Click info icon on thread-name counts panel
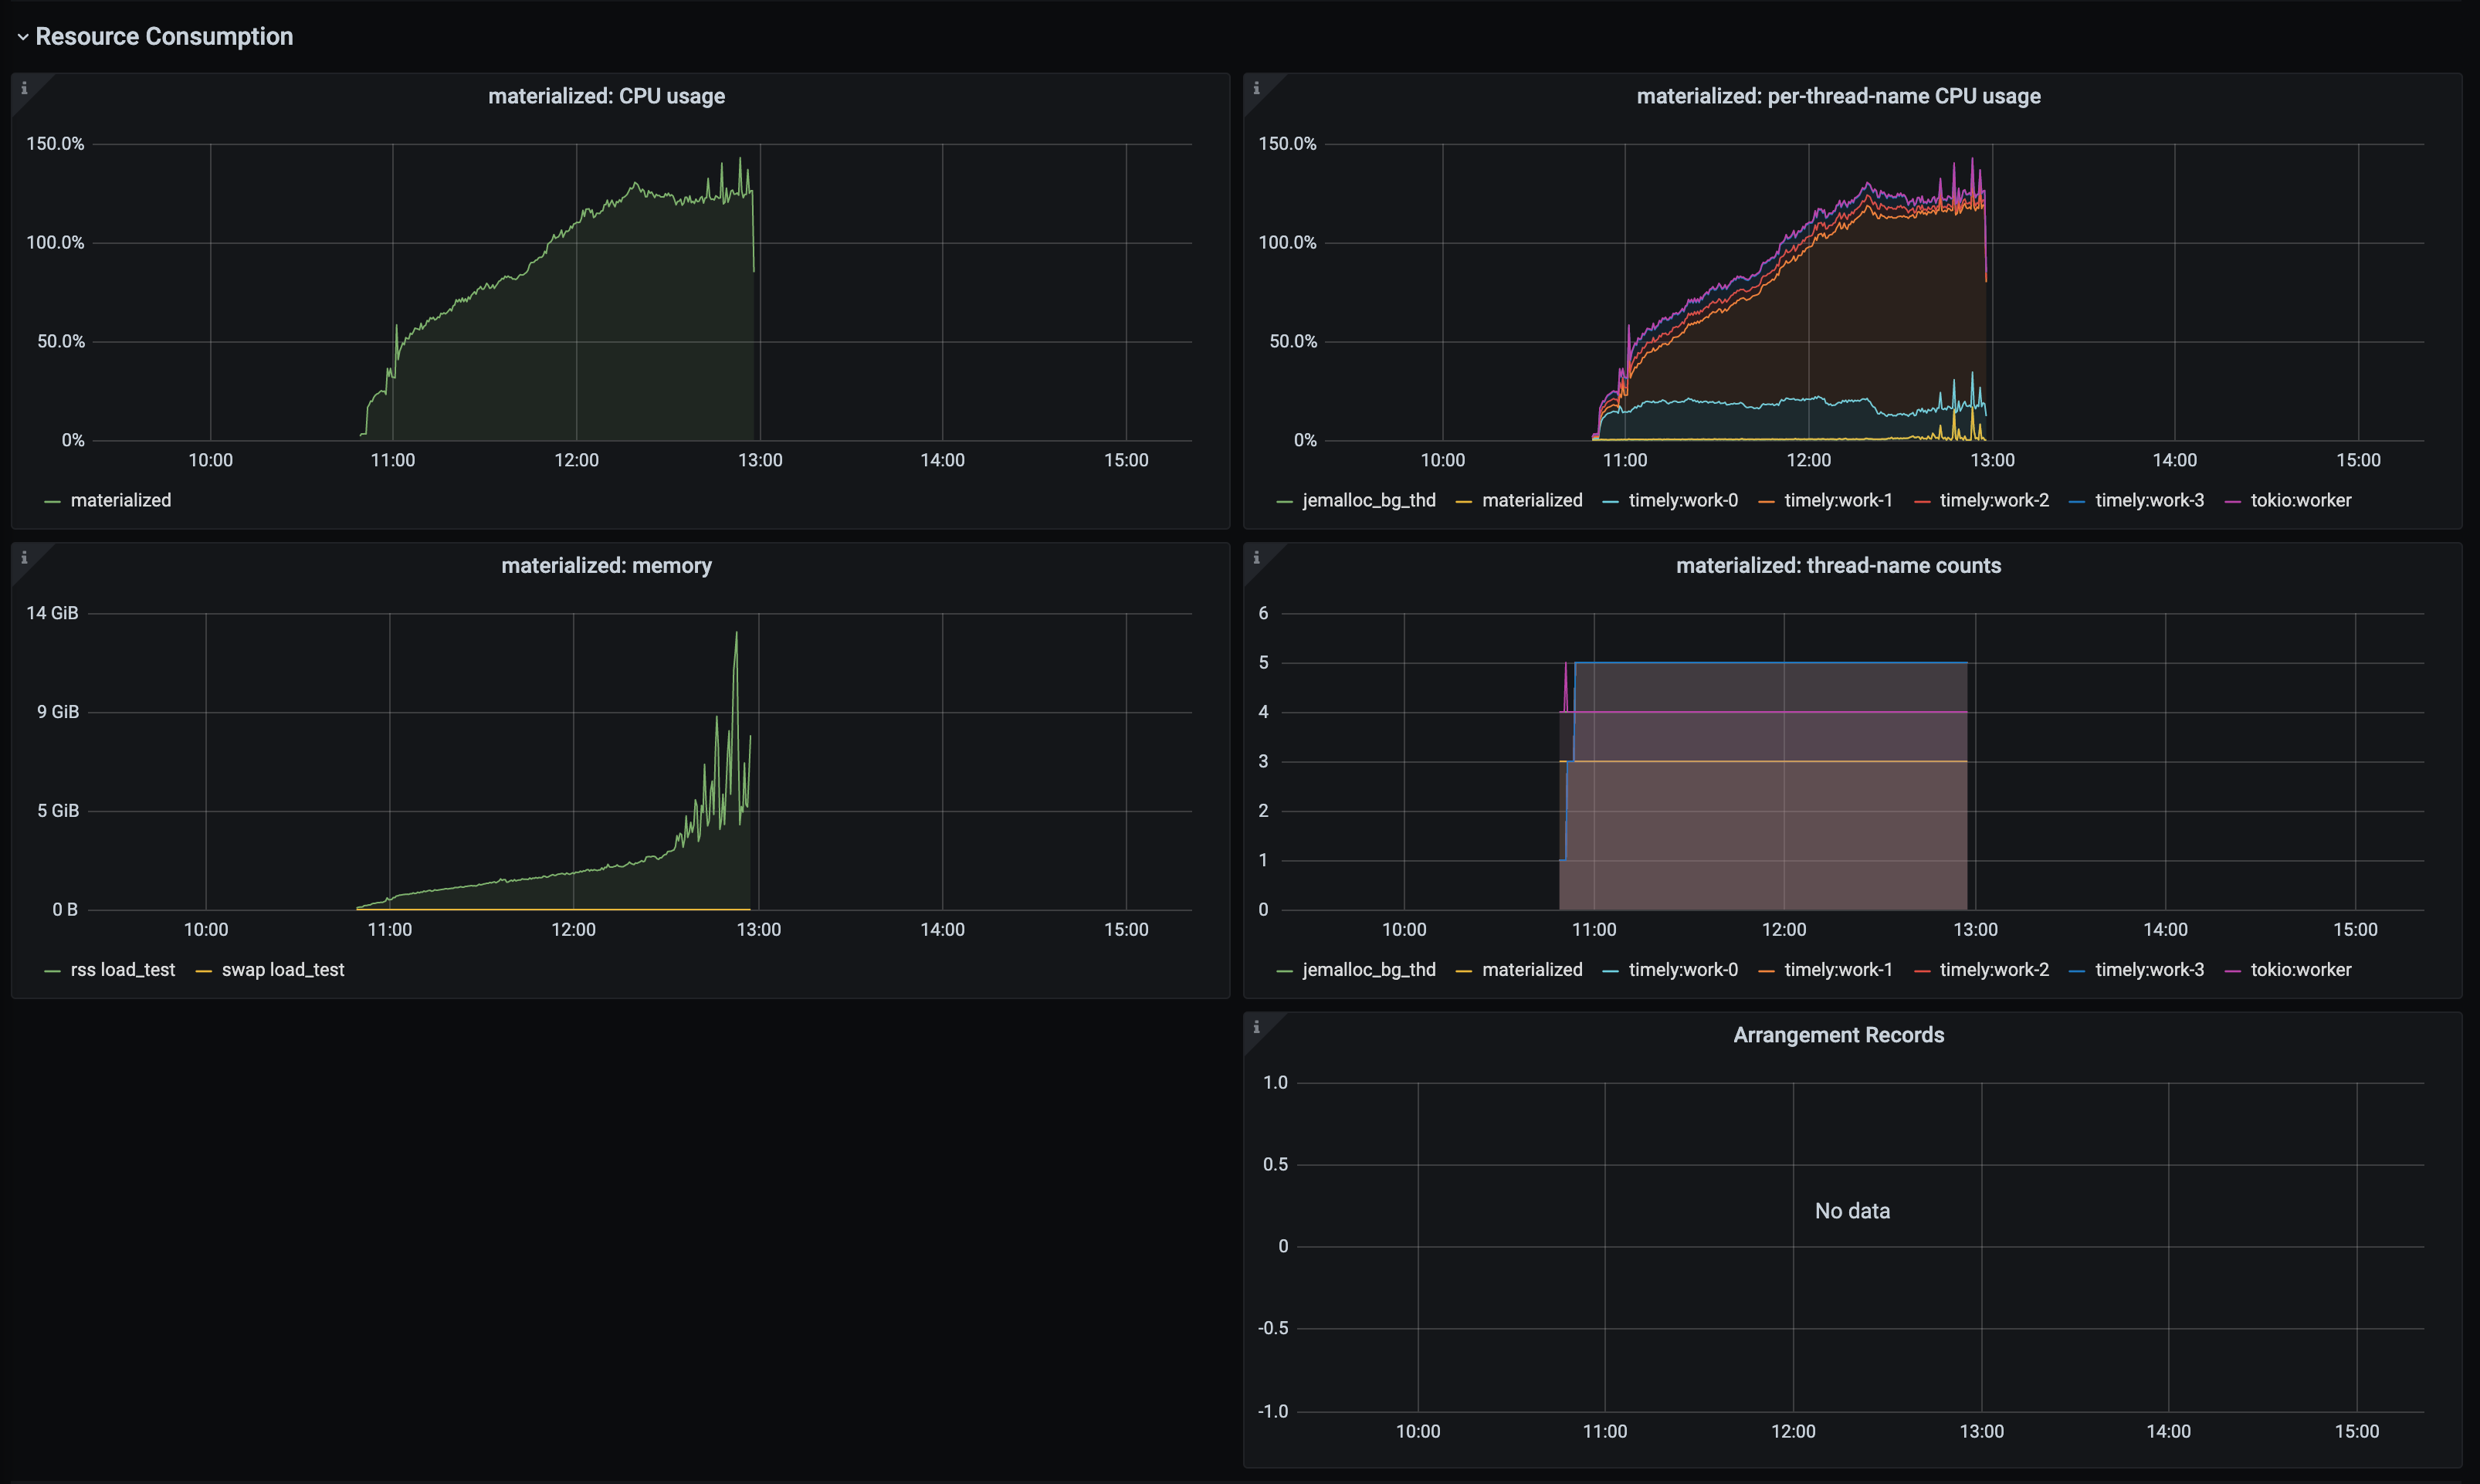The height and width of the screenshot is (1484, 2480). pos(1256,558)
